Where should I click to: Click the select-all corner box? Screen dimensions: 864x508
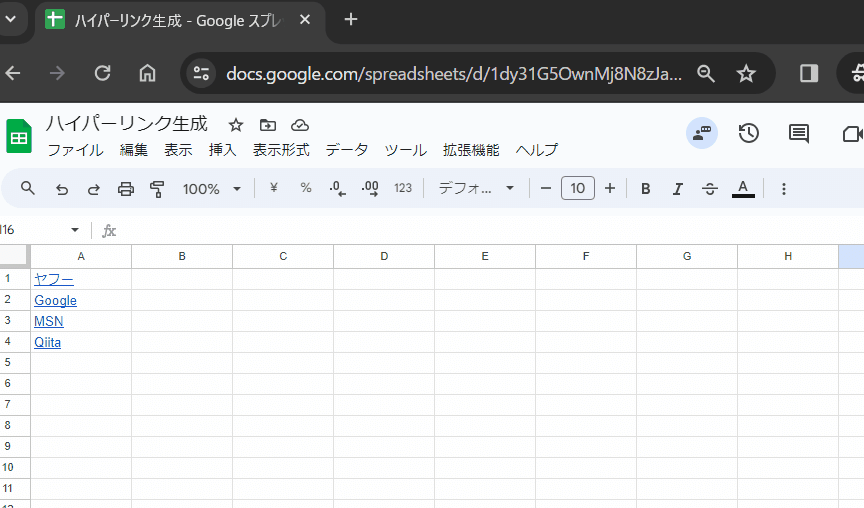click(x=13, y=256)
